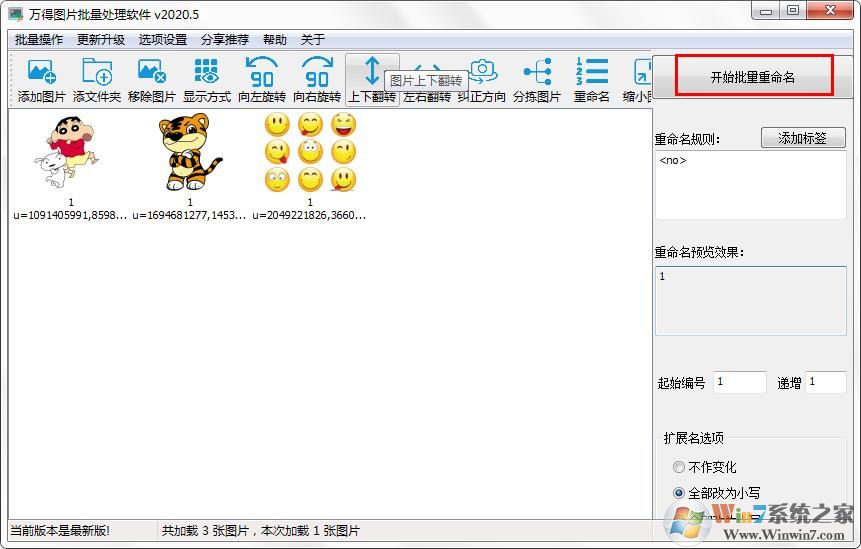
Task: Close the application window
Action: pos(830,11)
